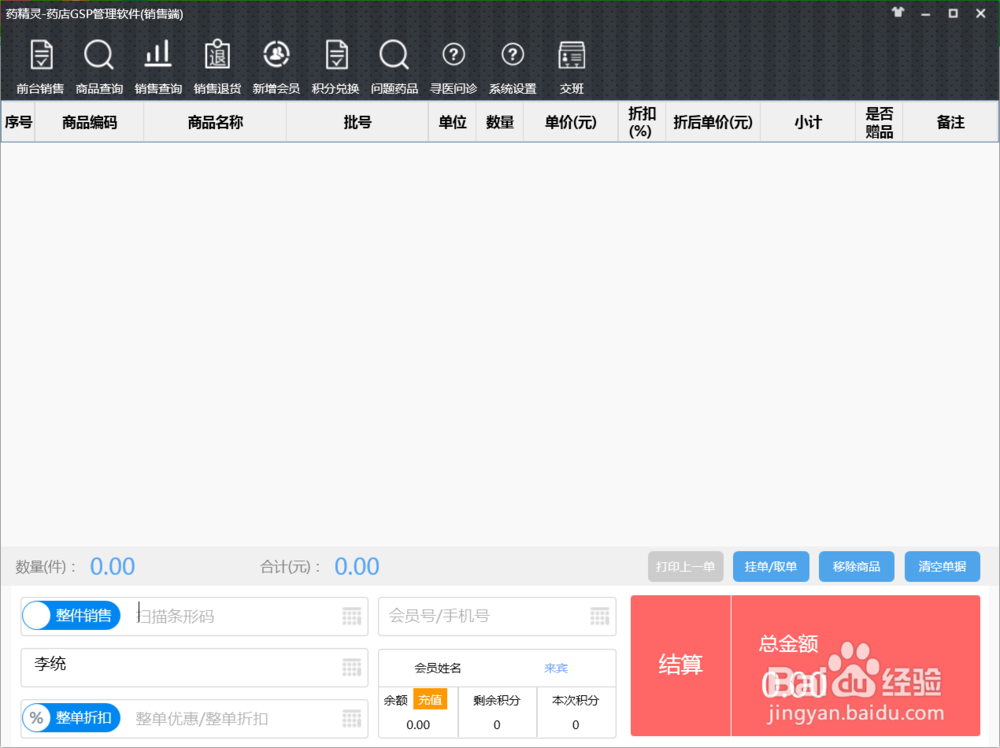Click 交班 shift handover icon
The height and width of the screenshot is (748, 1000).
[571, 66]
